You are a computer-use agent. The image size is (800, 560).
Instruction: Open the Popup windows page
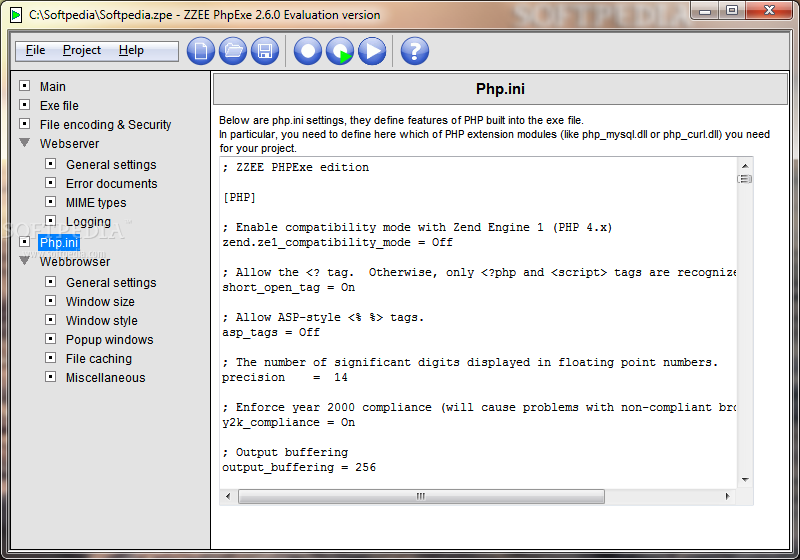tap(110, 340)
